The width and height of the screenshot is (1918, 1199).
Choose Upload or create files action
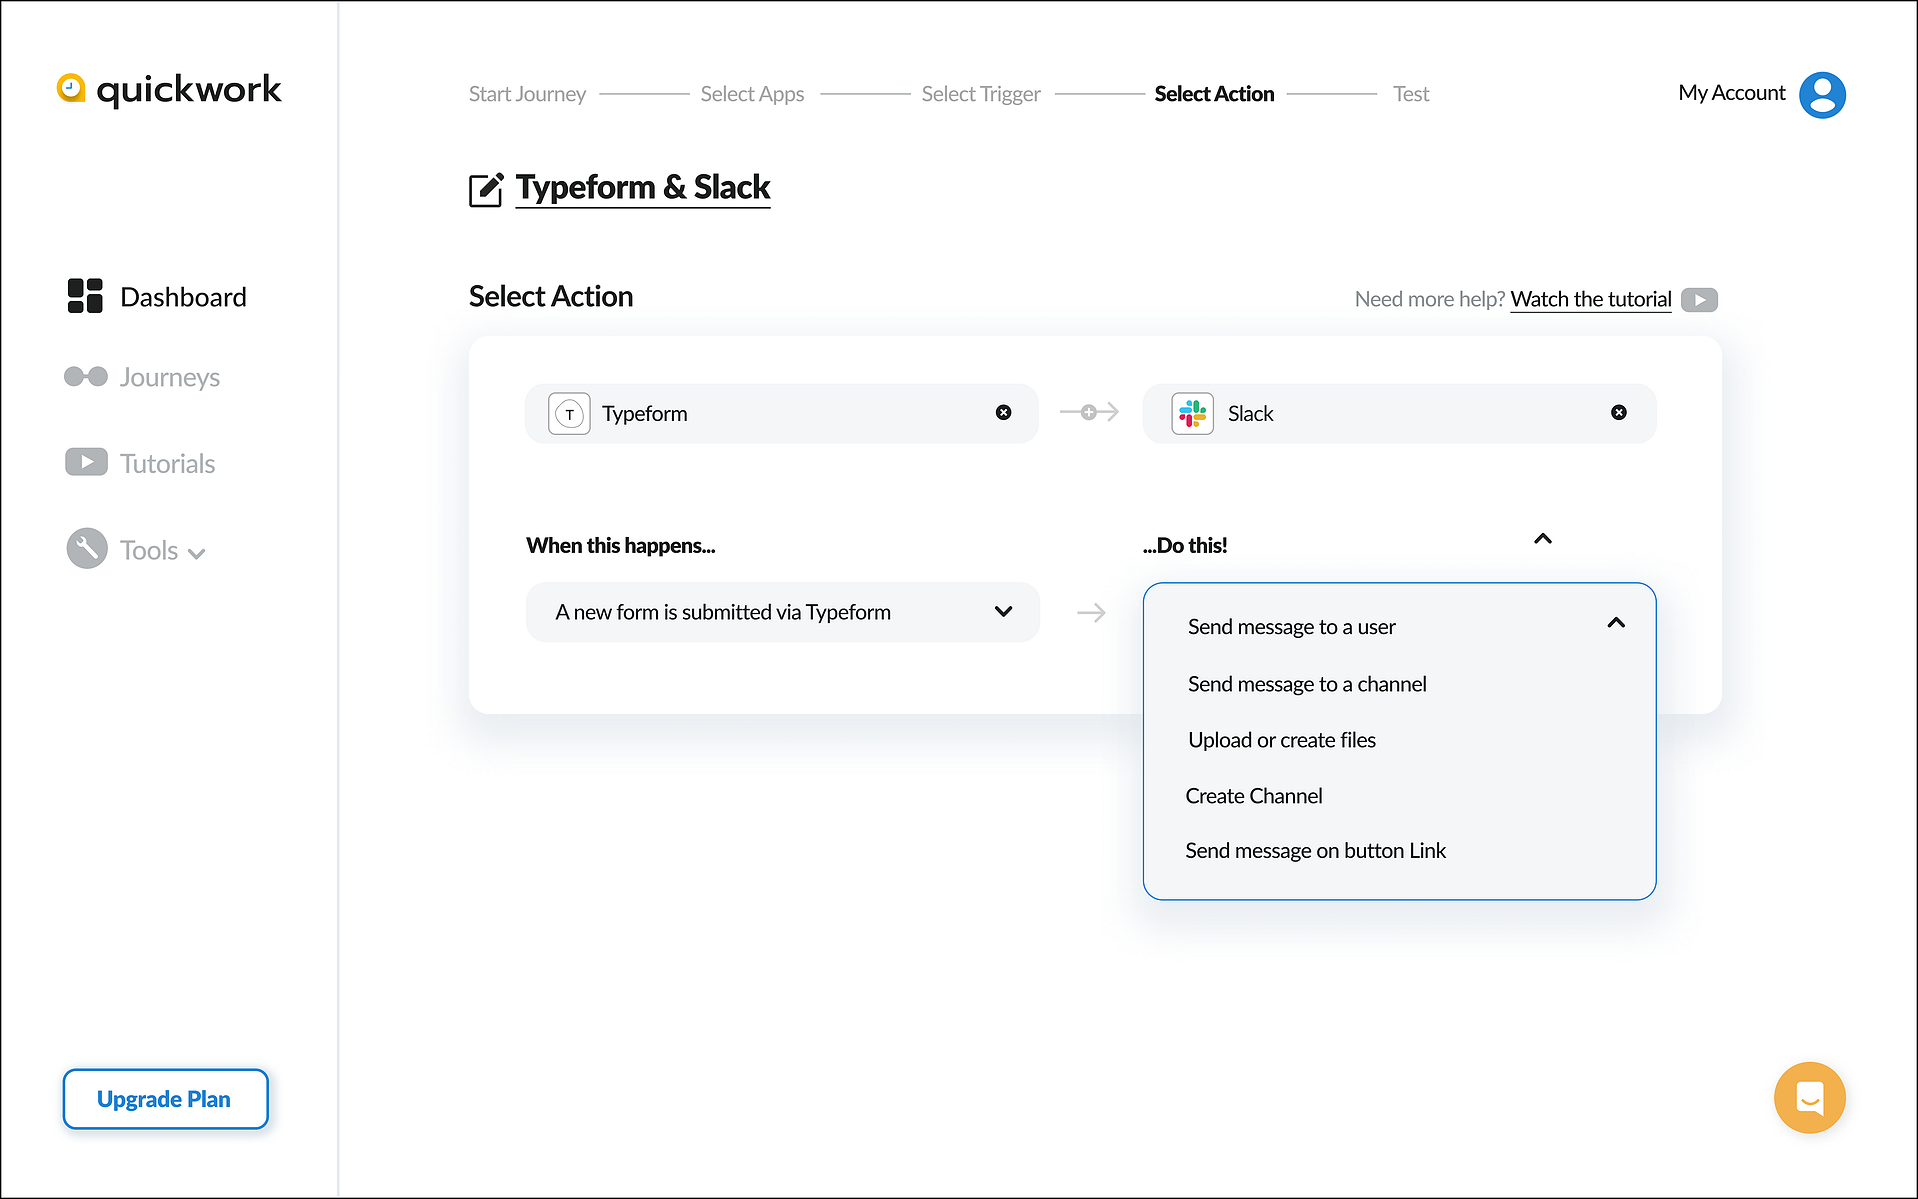[x=1282, y=740]
